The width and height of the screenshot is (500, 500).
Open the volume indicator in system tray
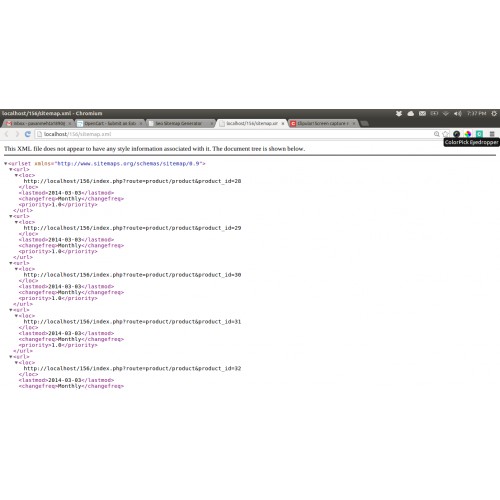point(458,114)
